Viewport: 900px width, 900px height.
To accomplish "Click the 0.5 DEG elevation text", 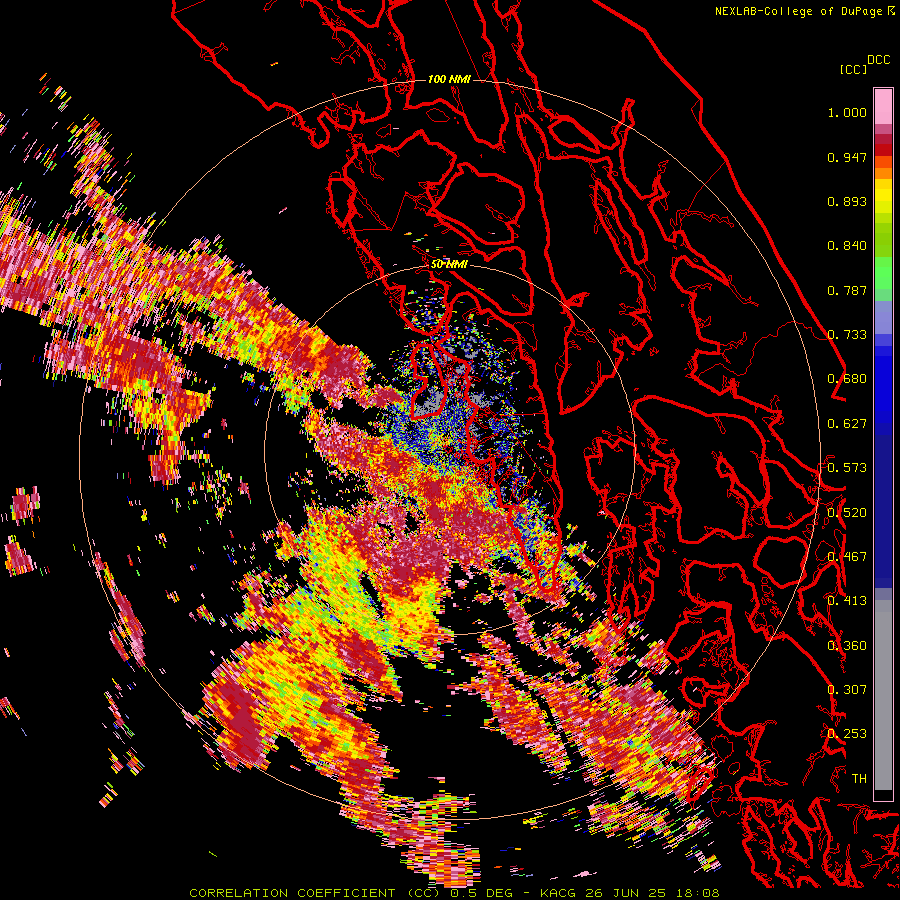I will click(x=481, y=893).
